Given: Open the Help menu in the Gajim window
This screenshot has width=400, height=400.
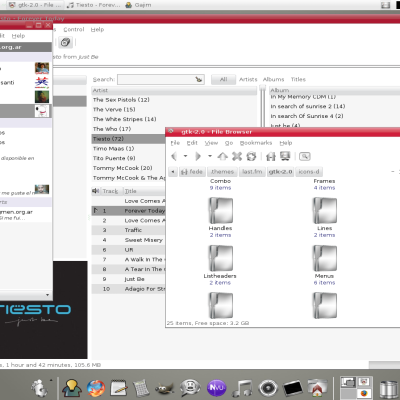Looking at the screenshot, I should (18, 36).
